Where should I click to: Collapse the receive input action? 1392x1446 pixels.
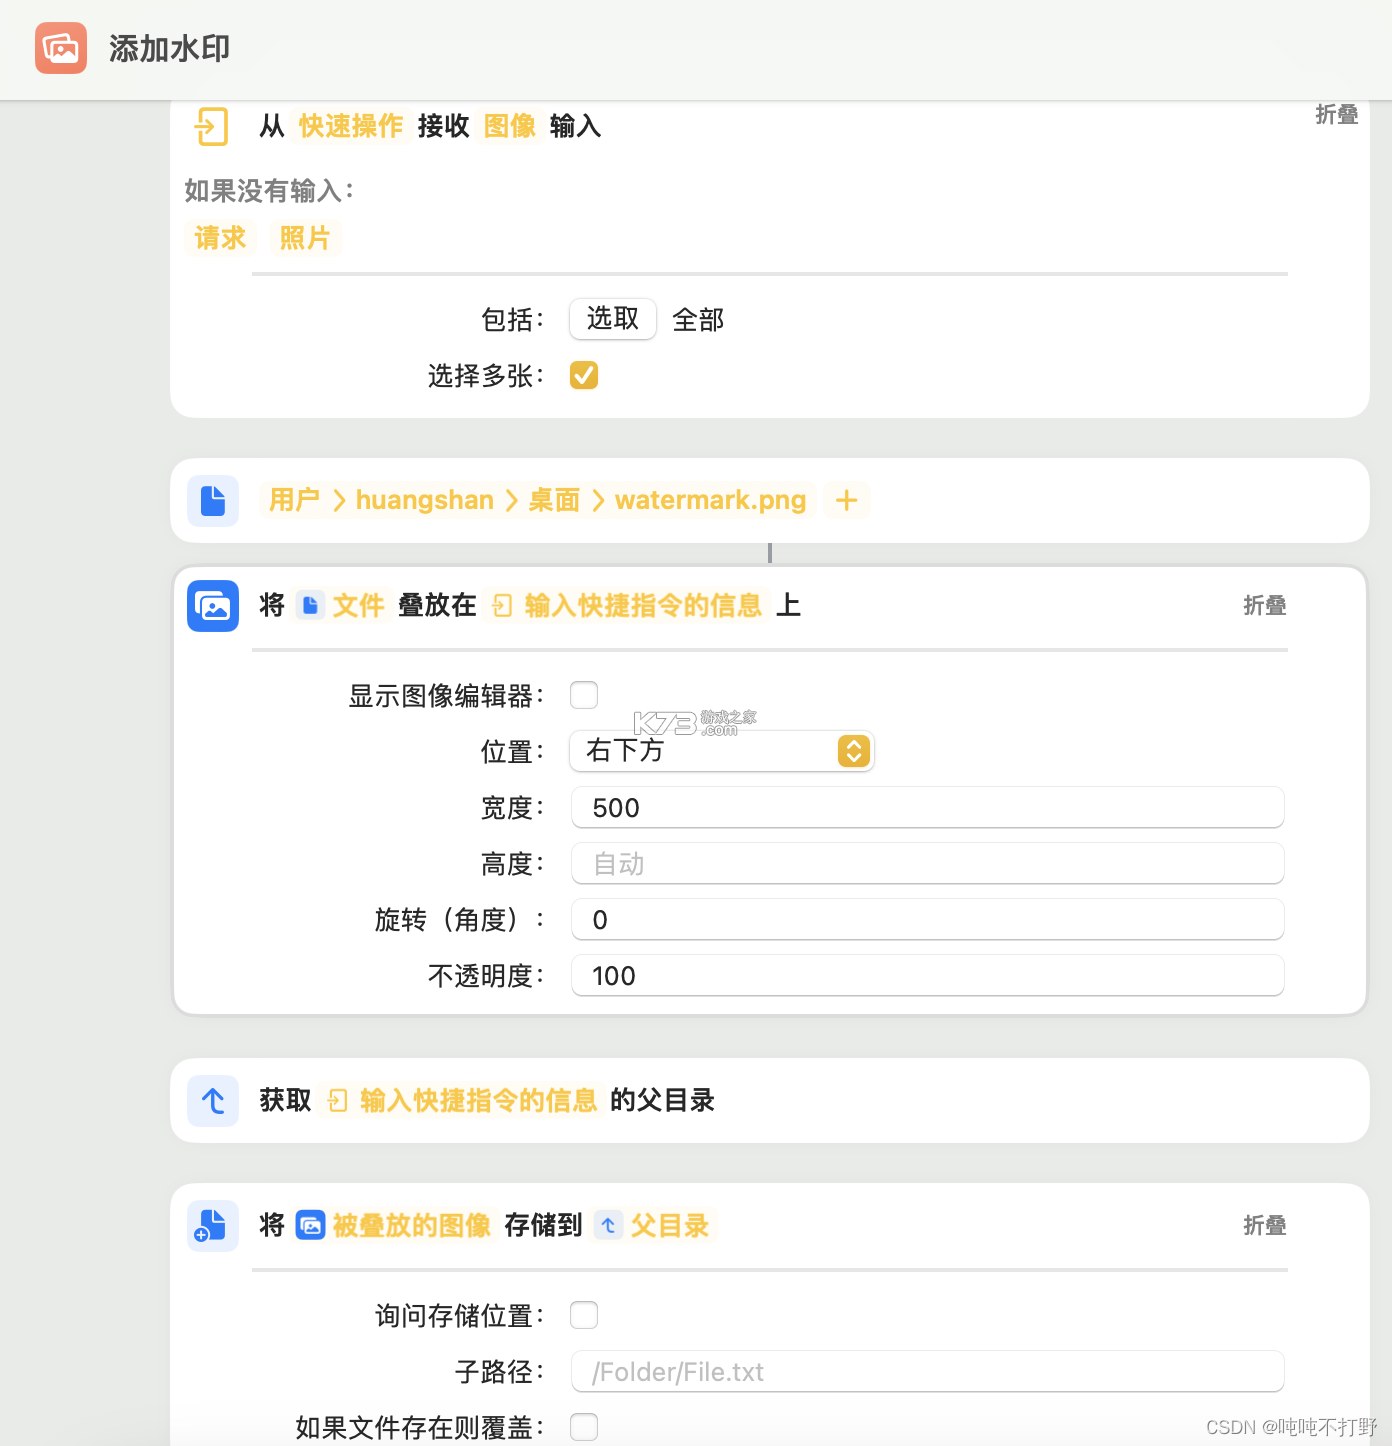1337,114
